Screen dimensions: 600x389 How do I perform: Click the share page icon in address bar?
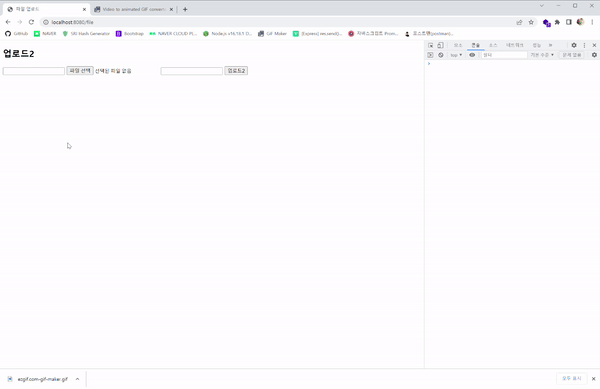point(519,22)
